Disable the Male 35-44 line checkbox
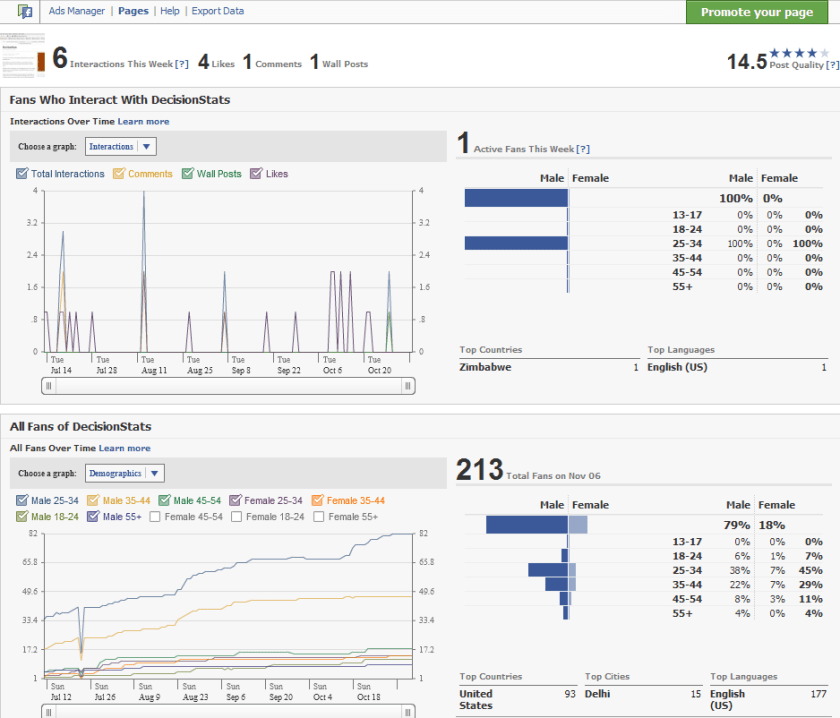The image size is (840, 718). [93, 501]
